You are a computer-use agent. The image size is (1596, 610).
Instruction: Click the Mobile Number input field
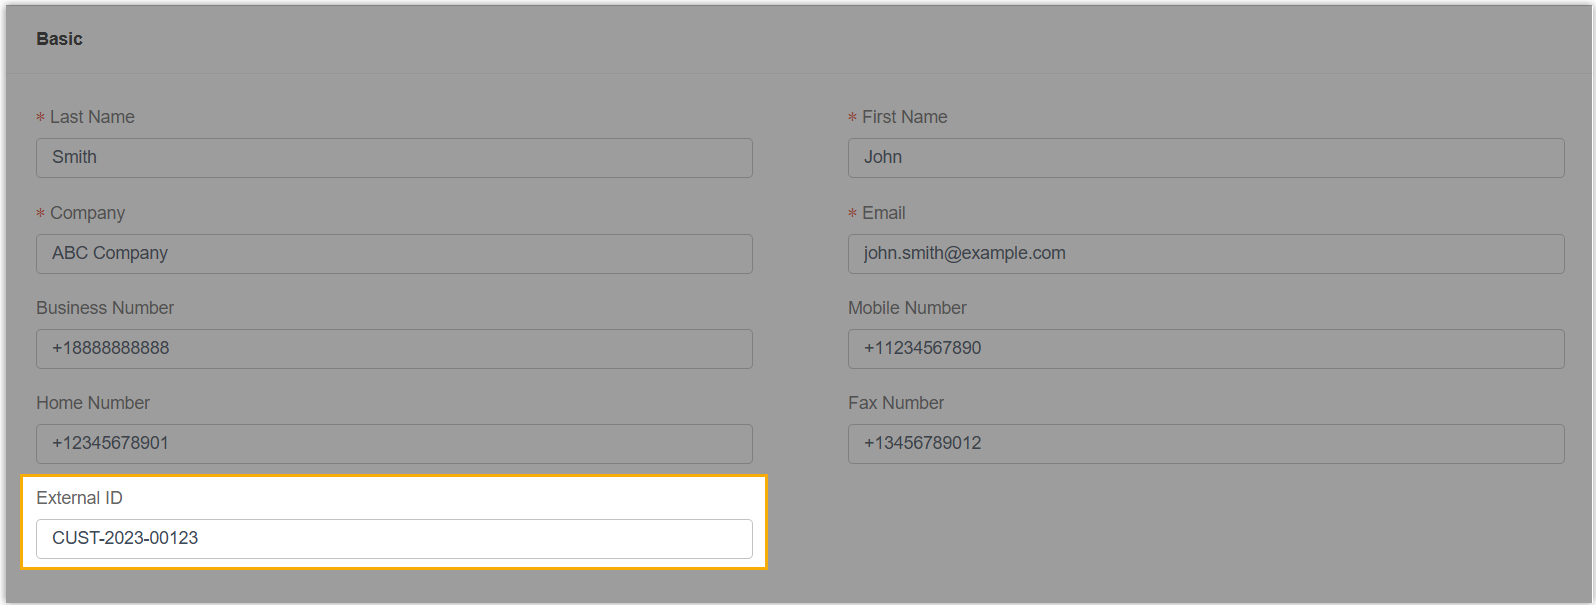[x=1206, y=349]
